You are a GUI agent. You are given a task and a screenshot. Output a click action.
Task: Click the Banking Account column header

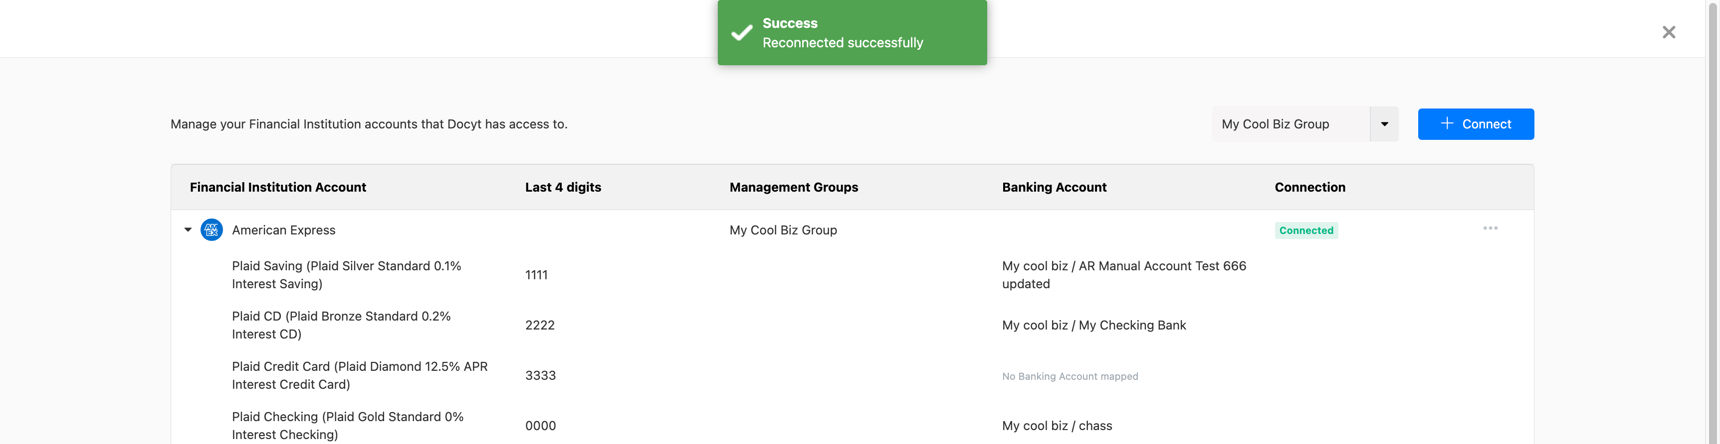(x=1054, y=187)
